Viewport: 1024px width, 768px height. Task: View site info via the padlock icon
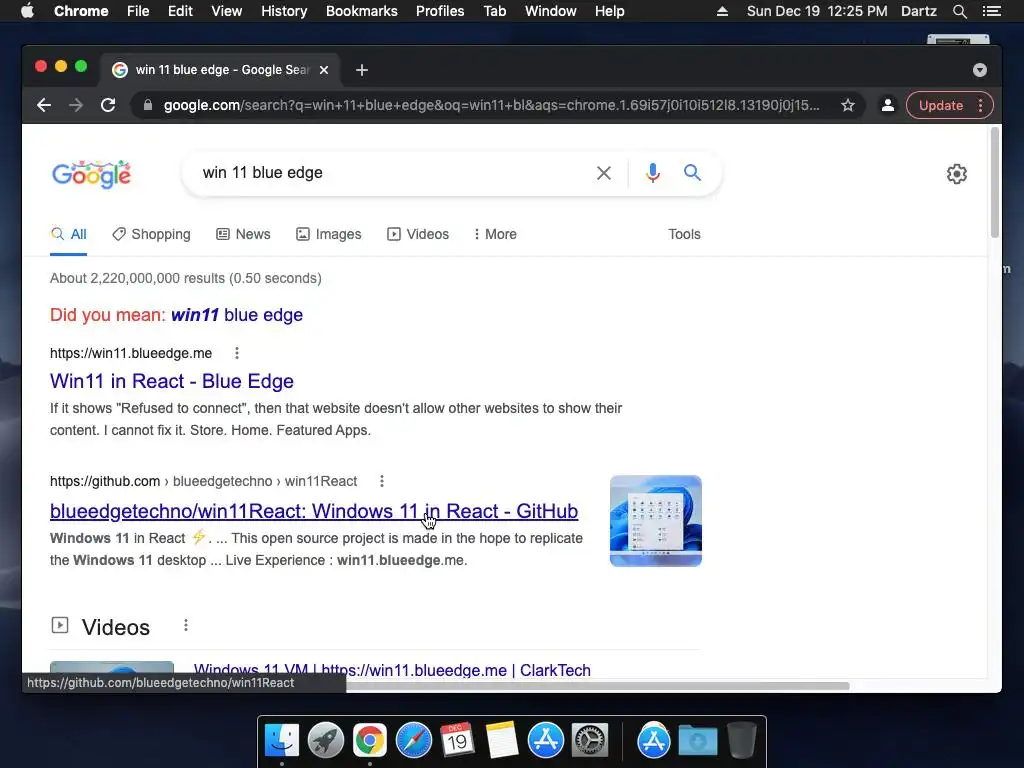coord(148,105)
